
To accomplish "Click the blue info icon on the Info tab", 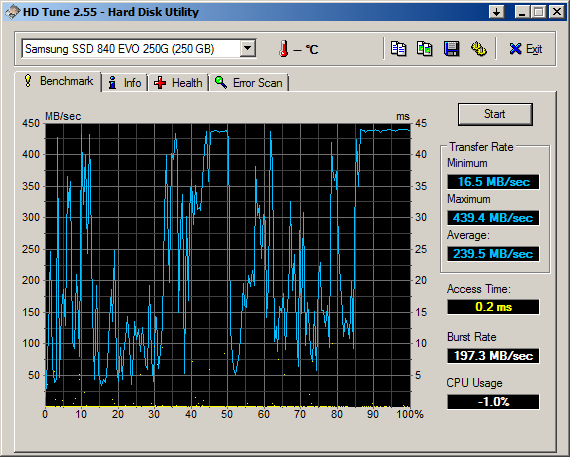I will point(113,83).
